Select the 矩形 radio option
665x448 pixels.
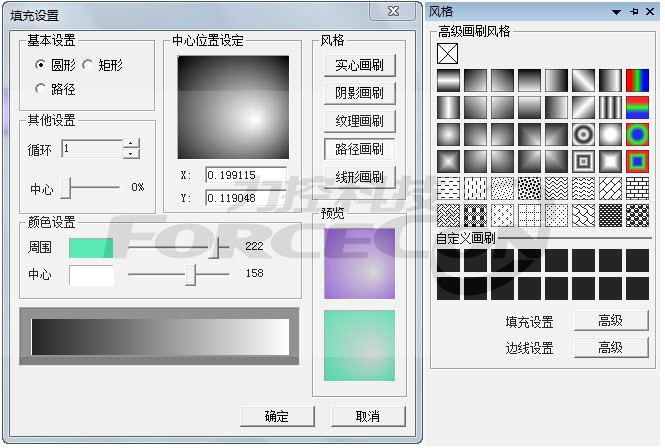point(88,65)
